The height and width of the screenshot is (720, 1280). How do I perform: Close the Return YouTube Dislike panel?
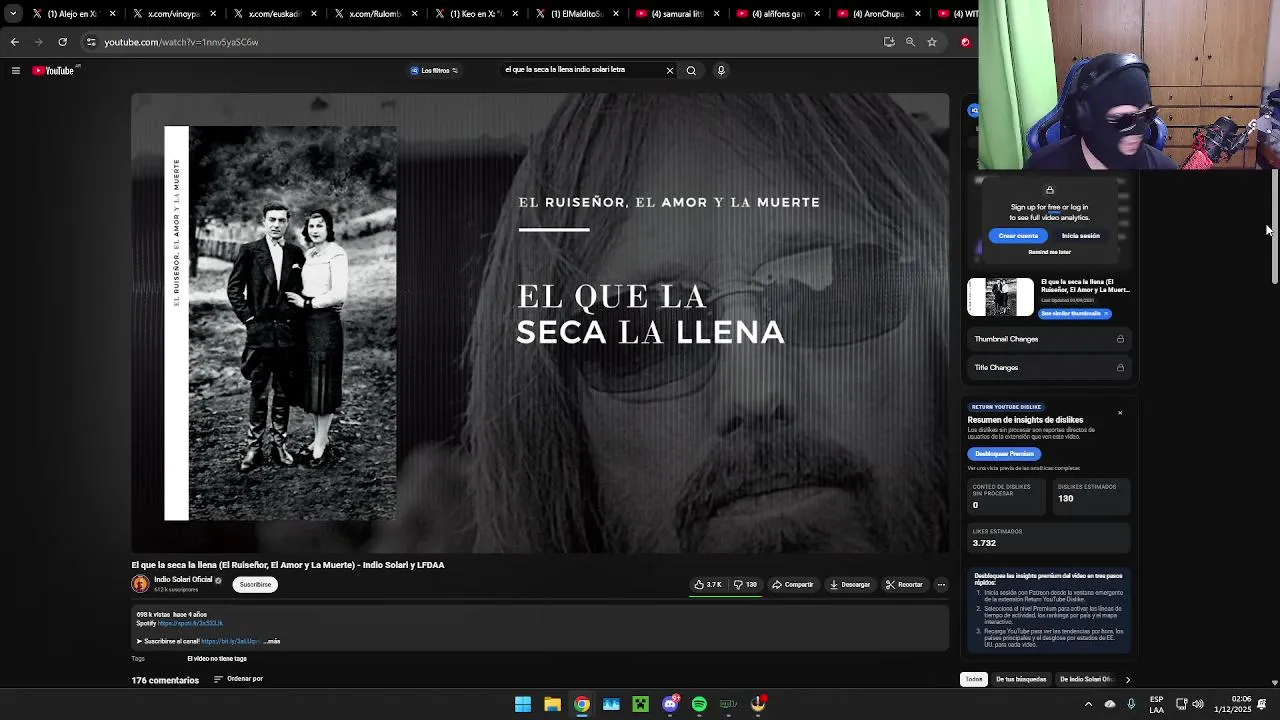coord(1120,413)
